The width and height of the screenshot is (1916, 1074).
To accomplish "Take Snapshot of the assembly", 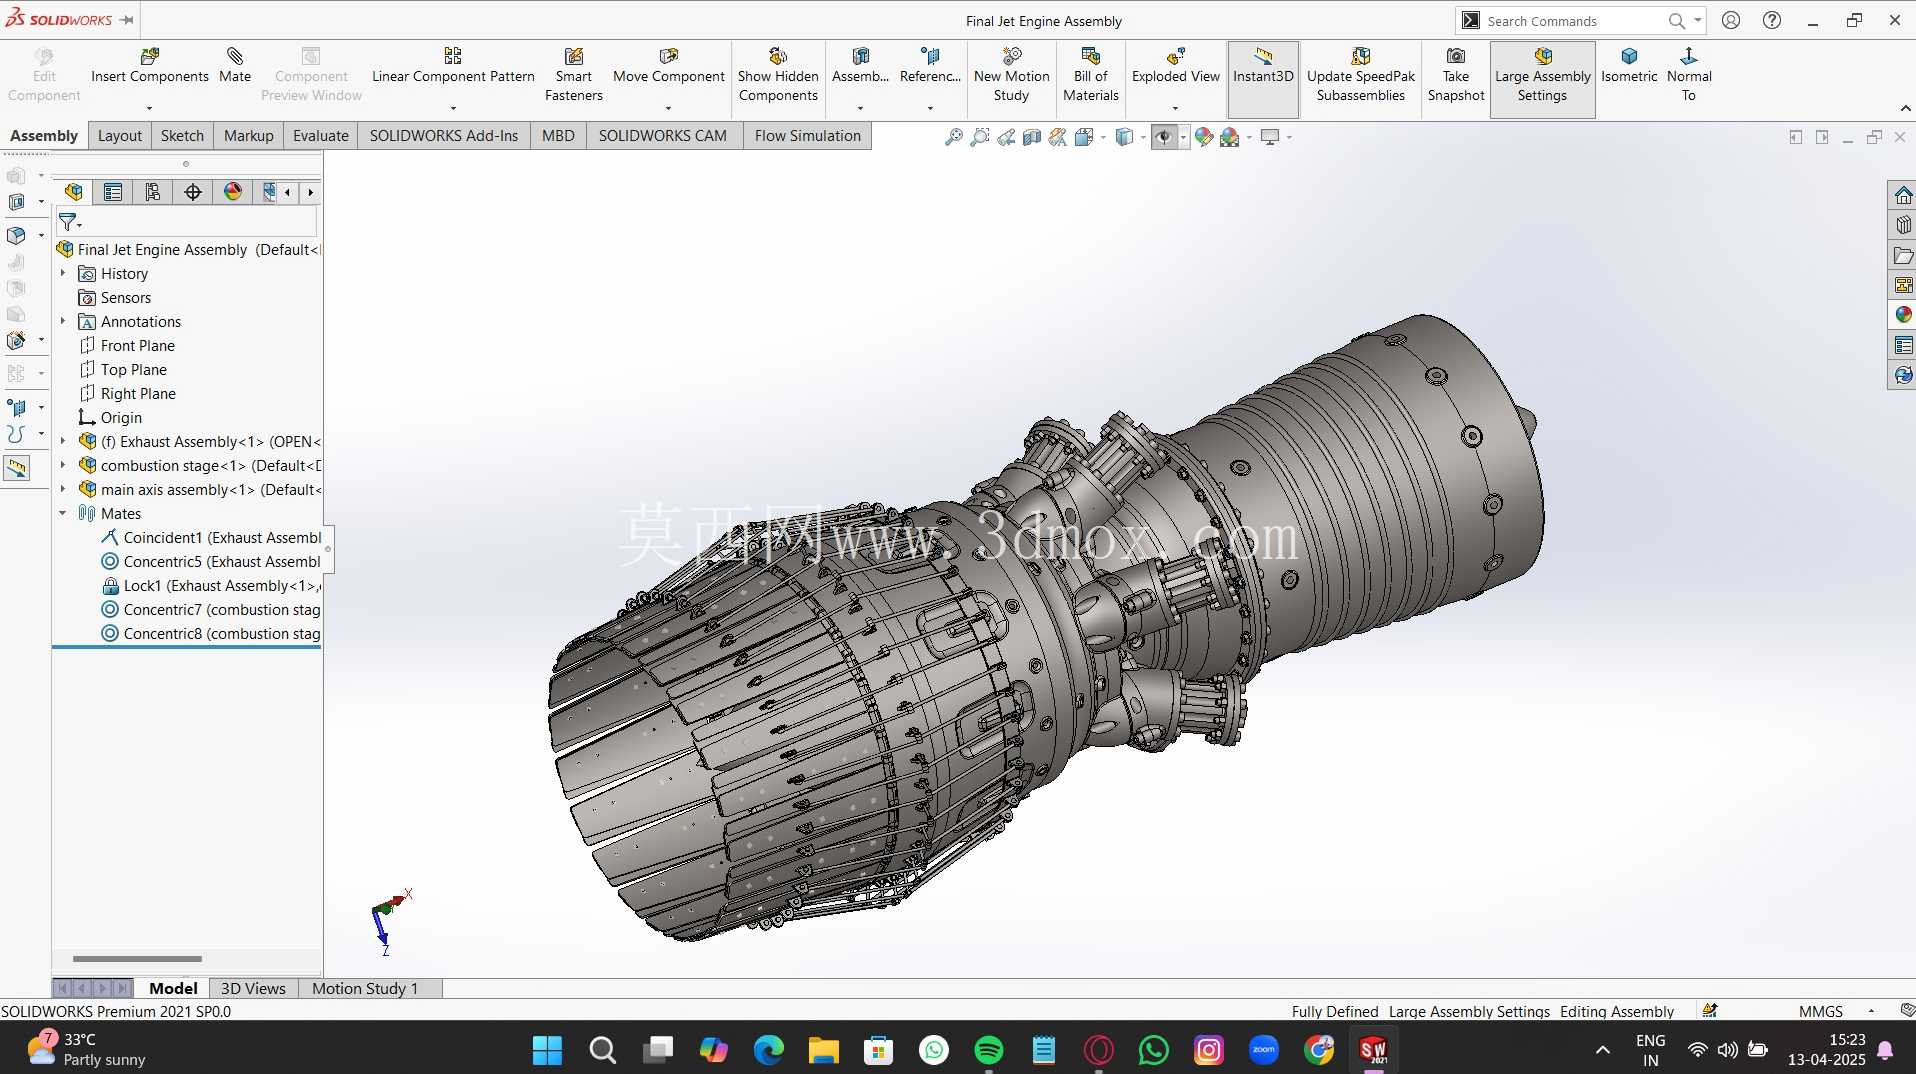I will tap(1456, 75).
